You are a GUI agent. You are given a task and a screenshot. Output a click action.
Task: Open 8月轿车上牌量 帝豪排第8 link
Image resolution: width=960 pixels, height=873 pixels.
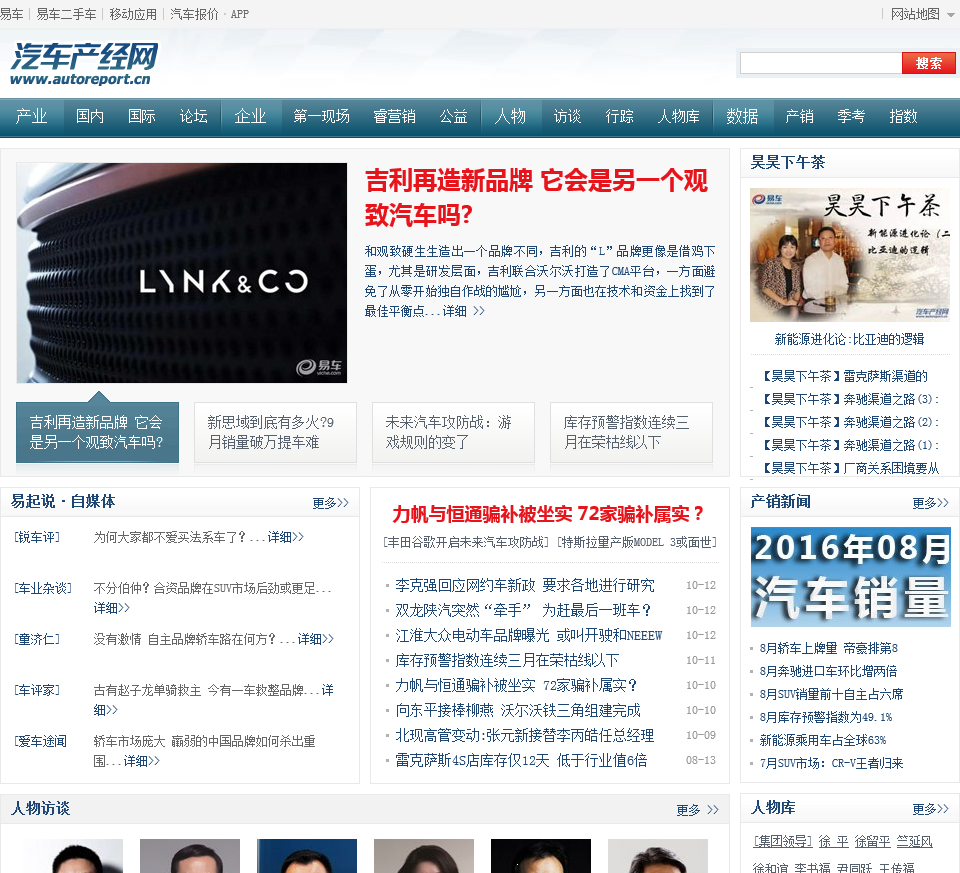tap(829, 648)
